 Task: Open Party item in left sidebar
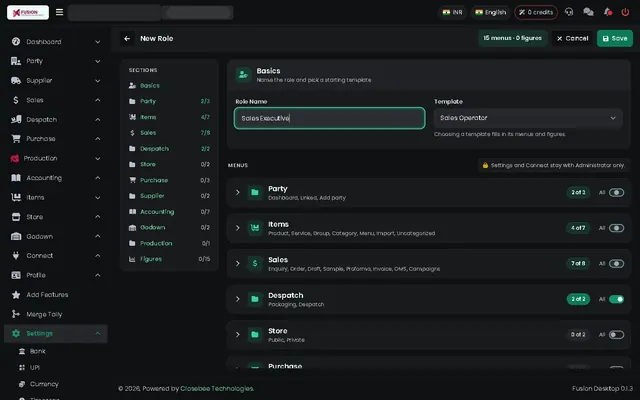point(56,61)
